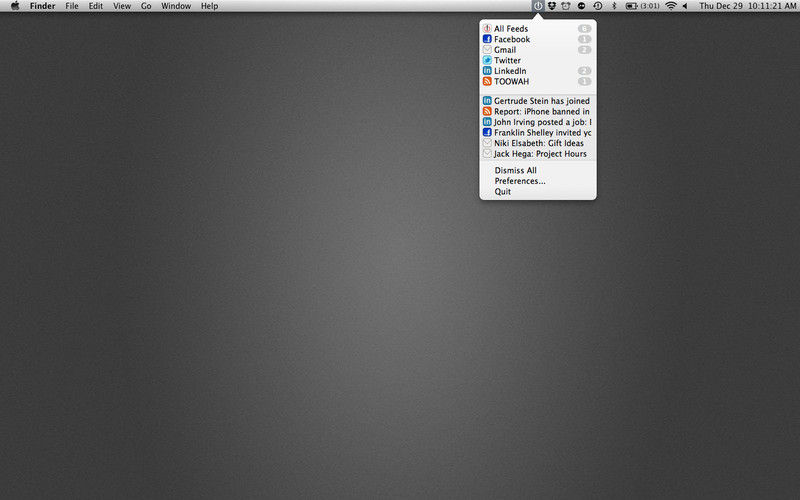
Task: Select the TOOWAH RSS feed
Action: click(x=538, y=82)
